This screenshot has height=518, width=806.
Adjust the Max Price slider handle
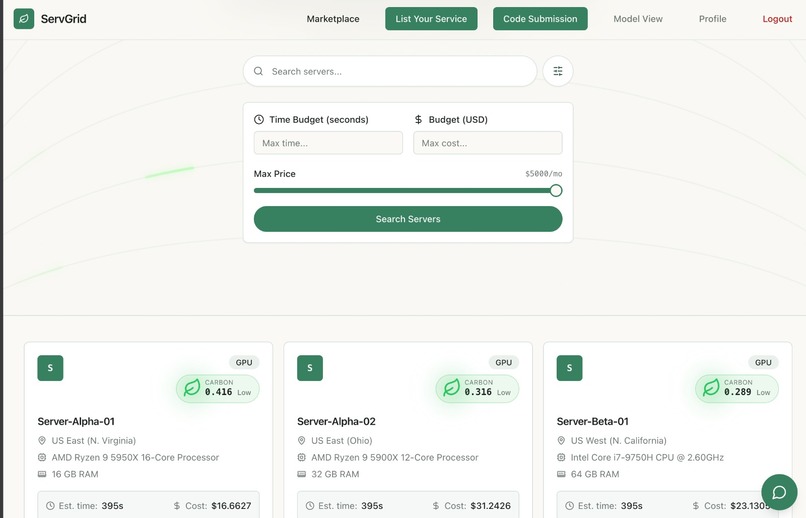(556, 191)
